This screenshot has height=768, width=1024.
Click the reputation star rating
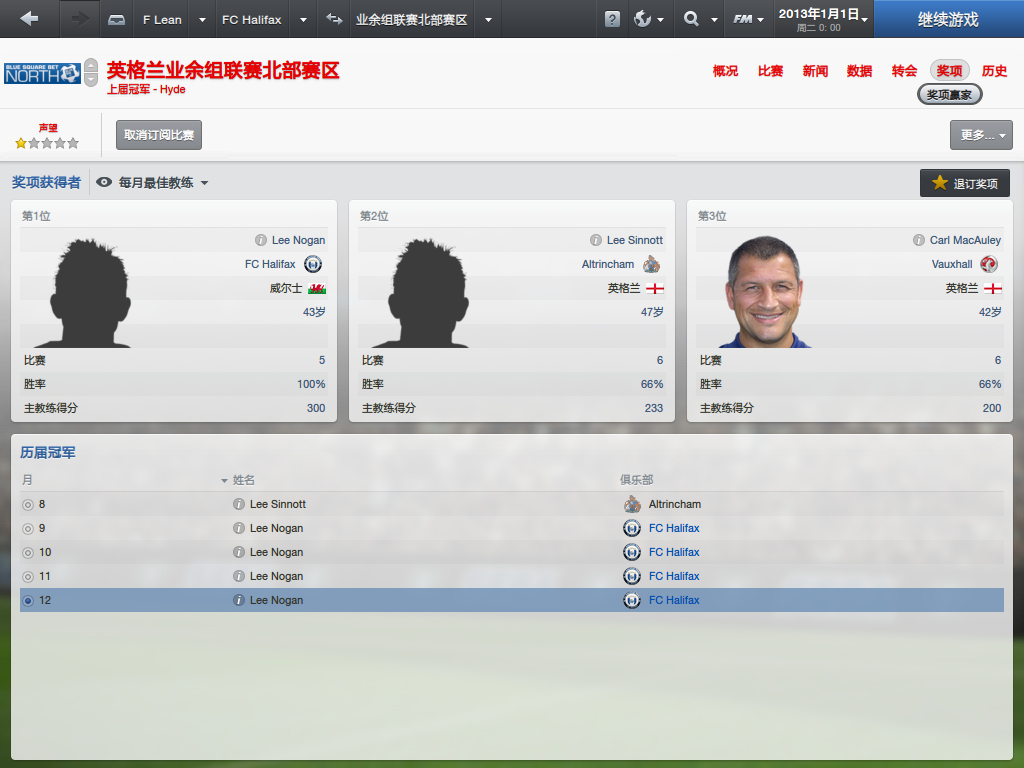(x=47, y=143)
